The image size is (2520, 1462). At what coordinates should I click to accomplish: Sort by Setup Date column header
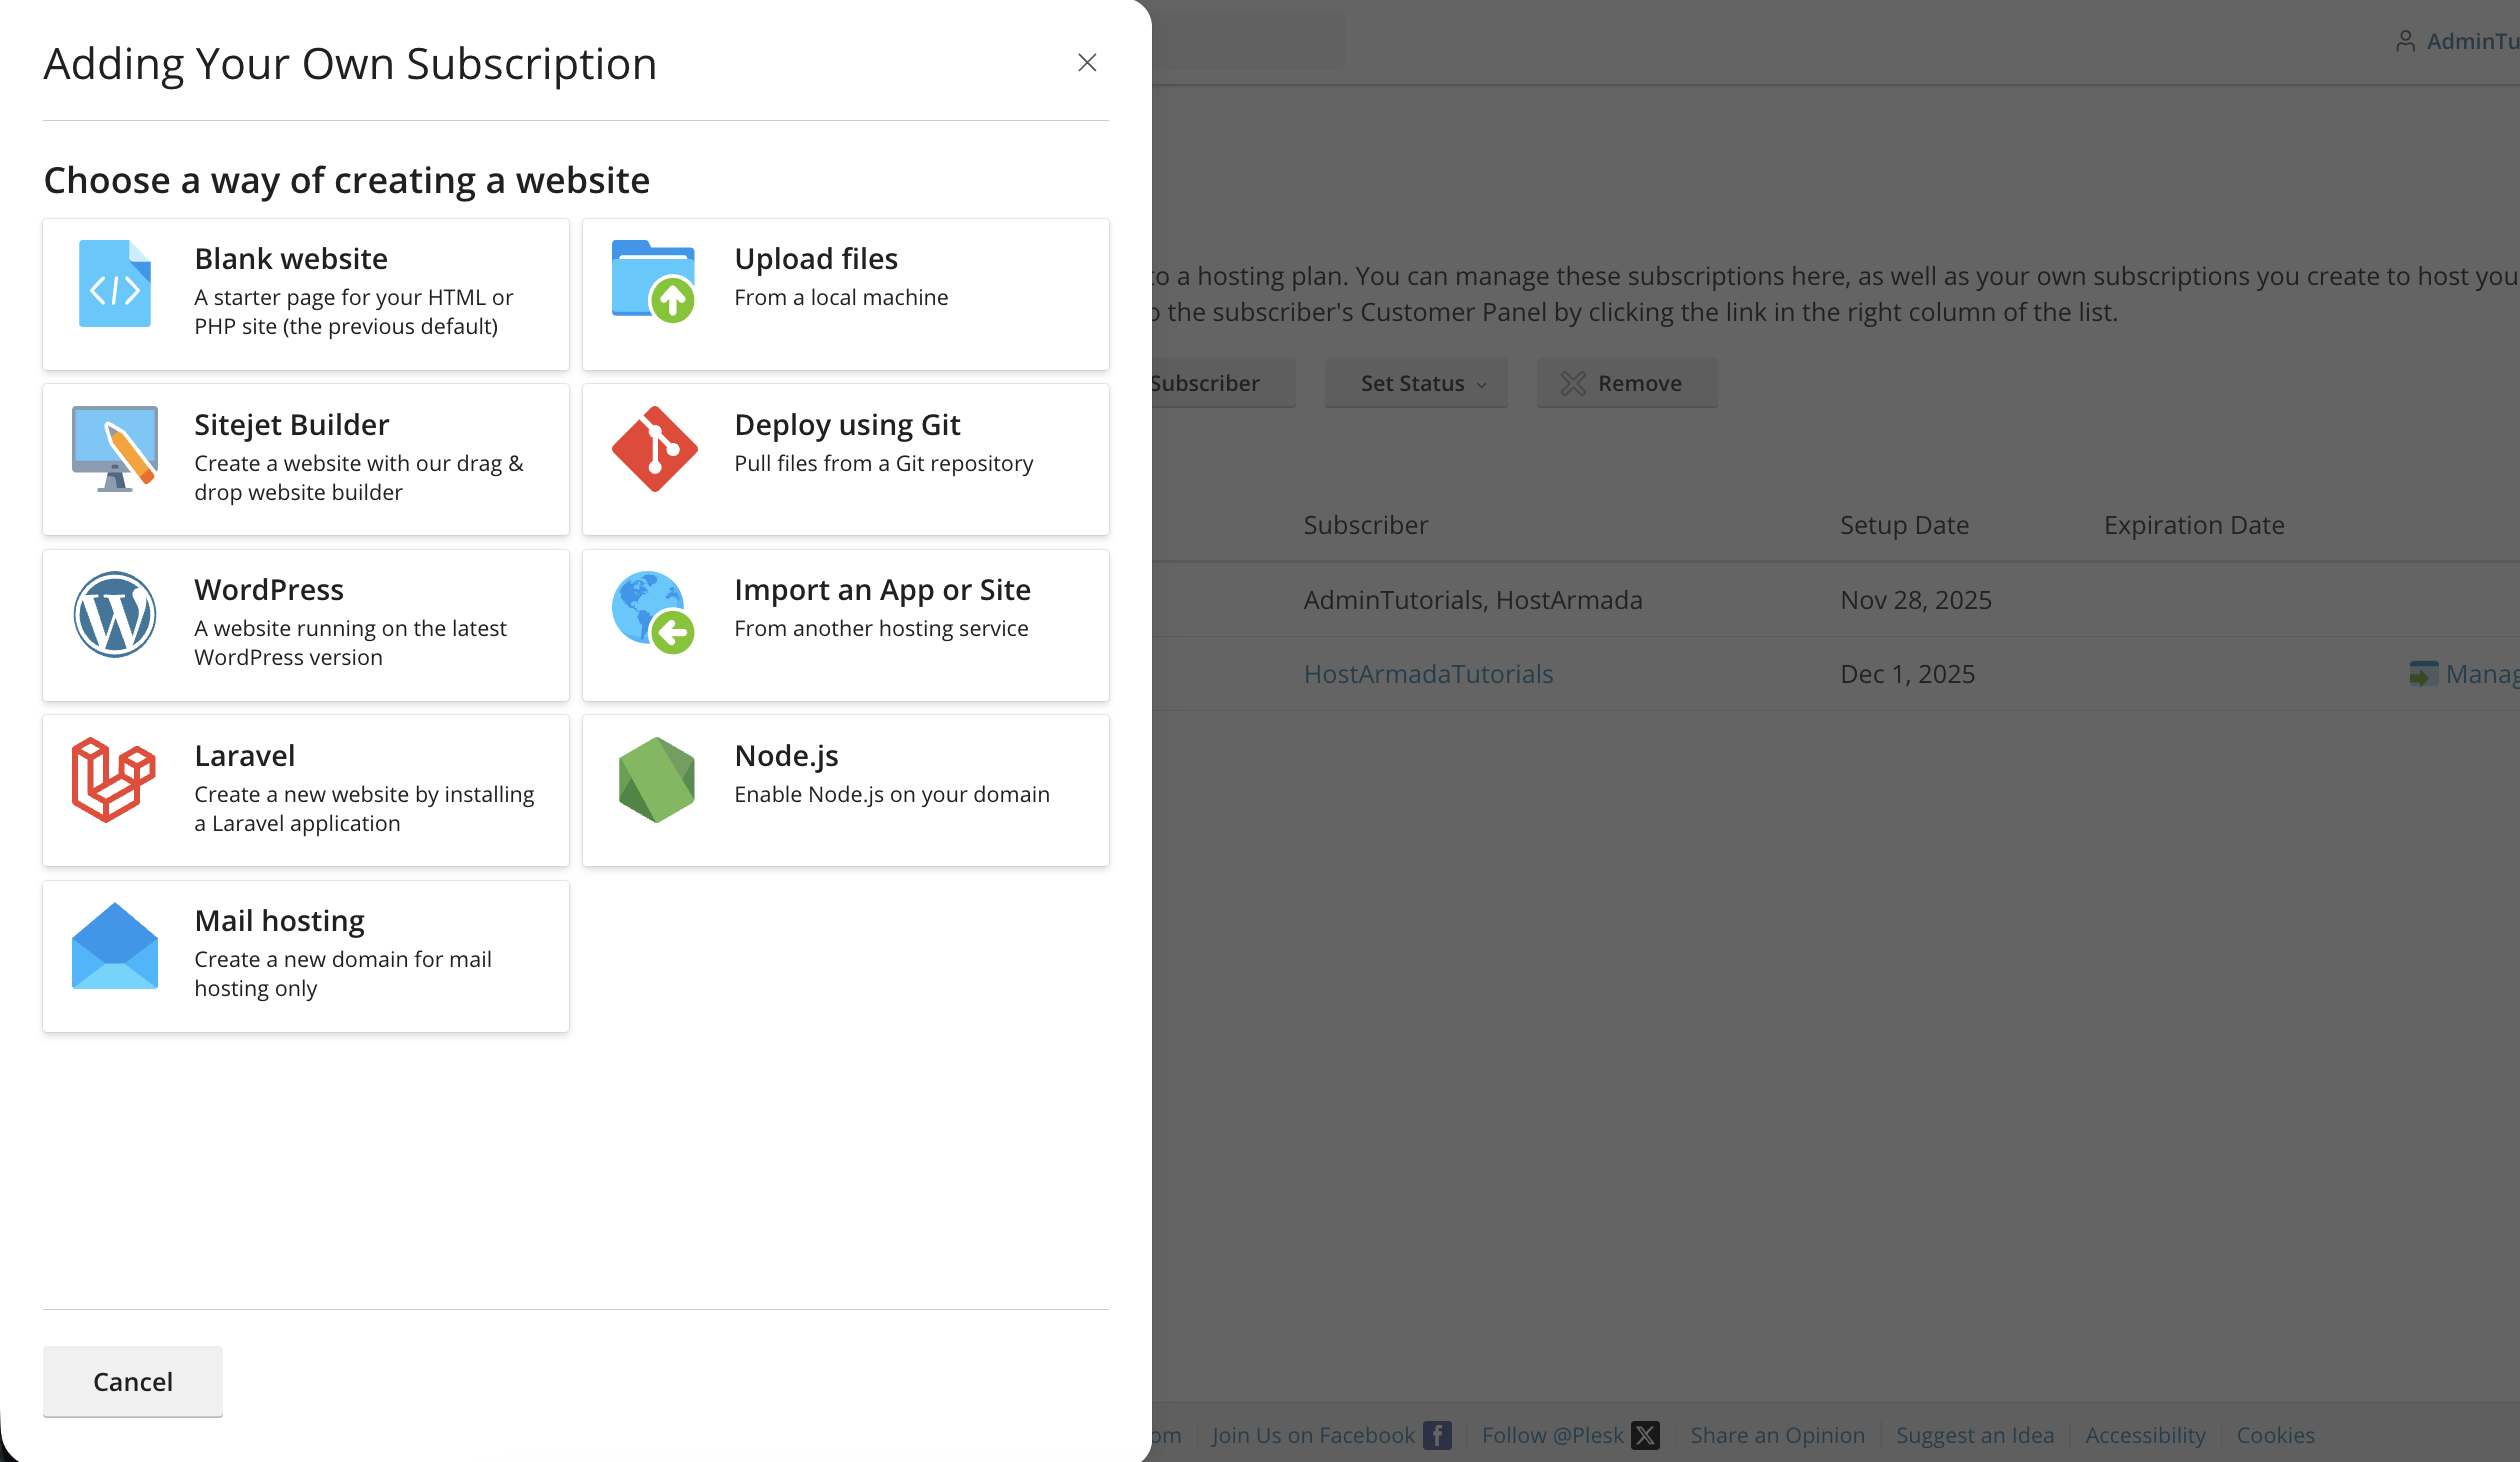point(1904,525)
